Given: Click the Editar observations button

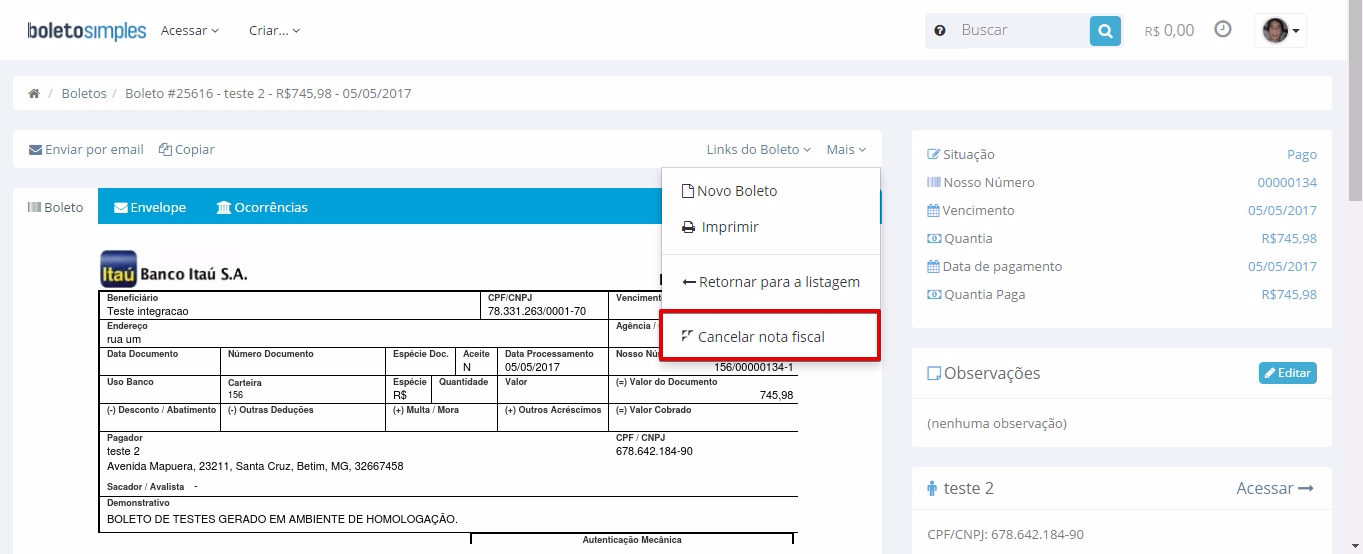Looking at the screenshot, I should pyautogui.click(x=1287, y=373).
